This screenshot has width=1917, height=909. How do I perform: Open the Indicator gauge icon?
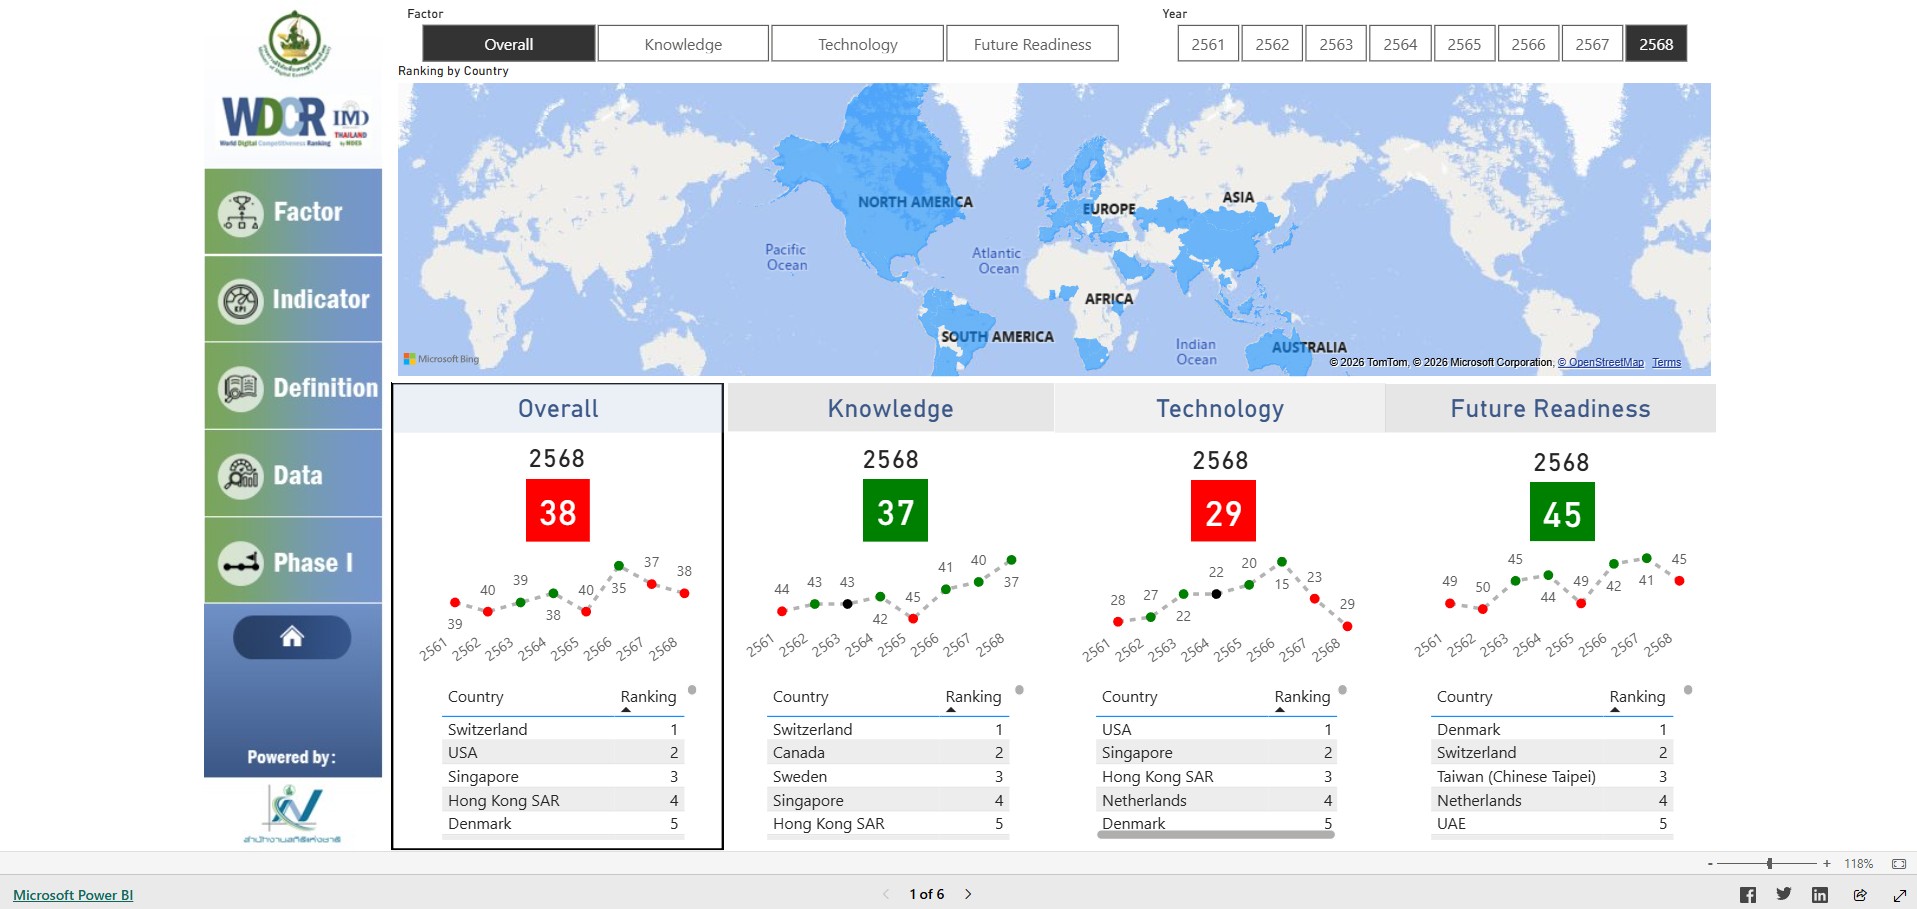click(241, 300)
